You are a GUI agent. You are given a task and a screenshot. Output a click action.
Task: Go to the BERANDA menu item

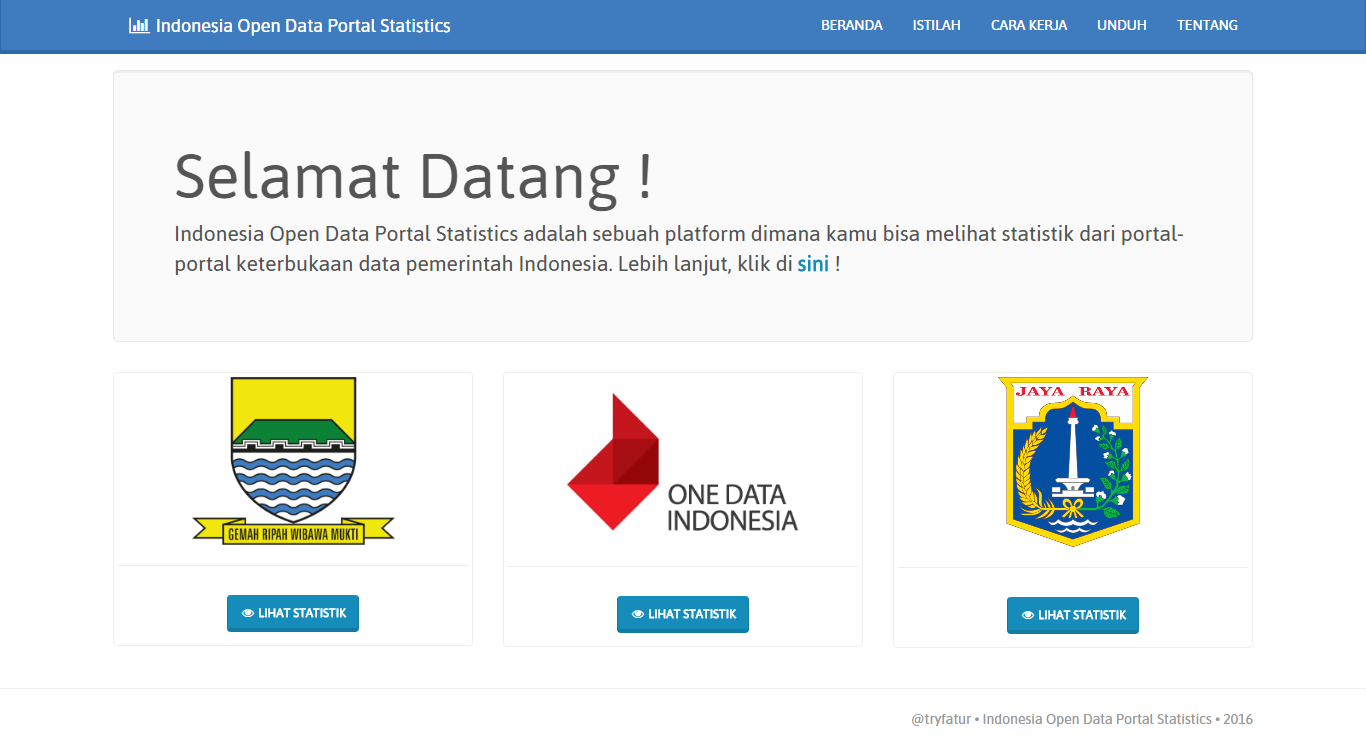[x=852, y=26]
